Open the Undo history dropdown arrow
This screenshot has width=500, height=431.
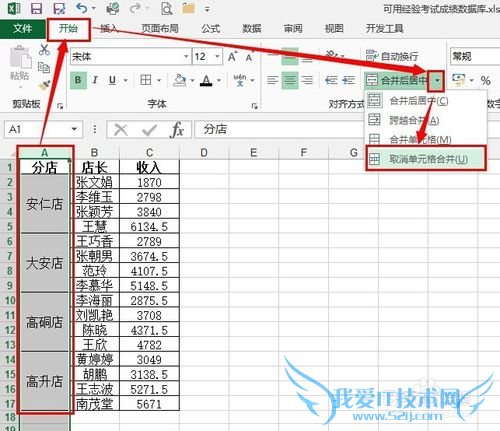tap(94, 8)
